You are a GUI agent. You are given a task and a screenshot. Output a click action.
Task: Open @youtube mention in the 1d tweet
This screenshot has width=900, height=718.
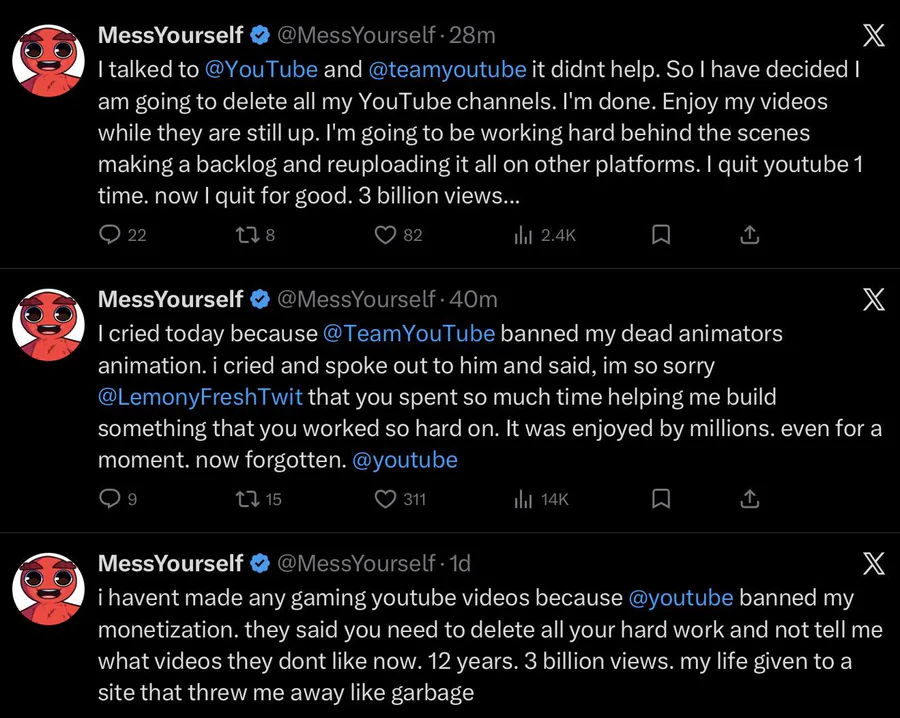681,598
